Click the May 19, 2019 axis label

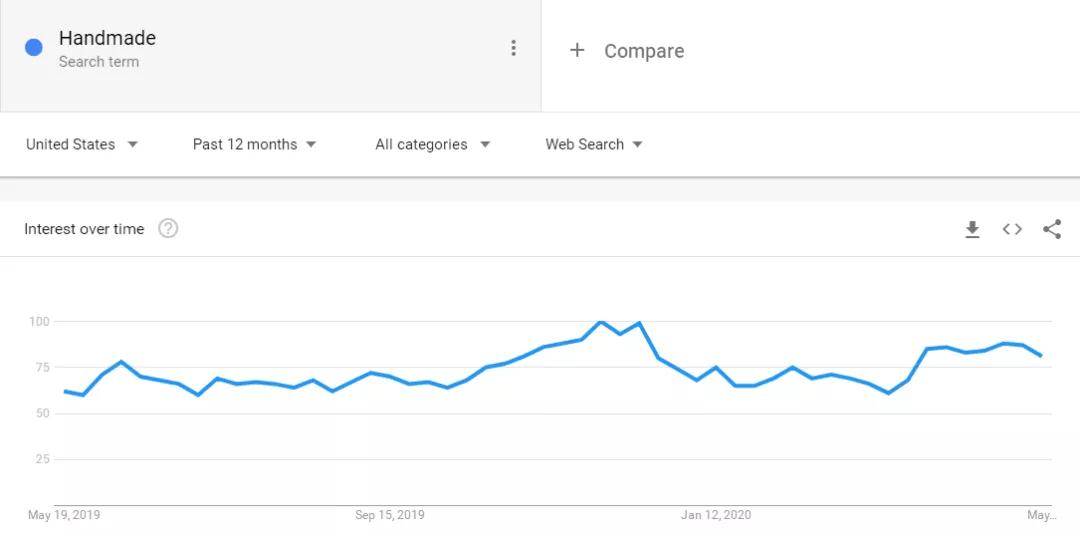(64, 515)
